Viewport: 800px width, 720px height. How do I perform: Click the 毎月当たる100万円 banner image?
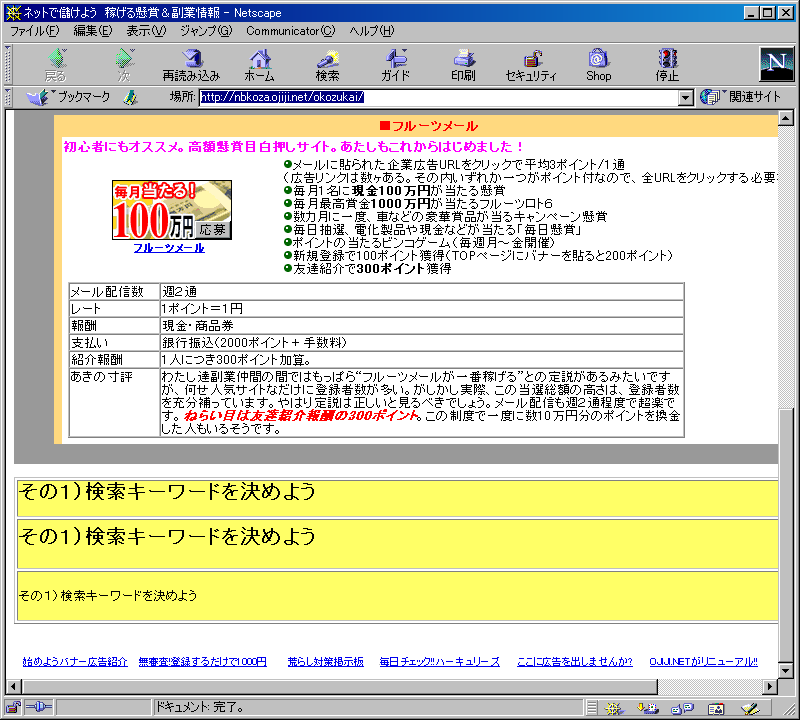(172, 210)
